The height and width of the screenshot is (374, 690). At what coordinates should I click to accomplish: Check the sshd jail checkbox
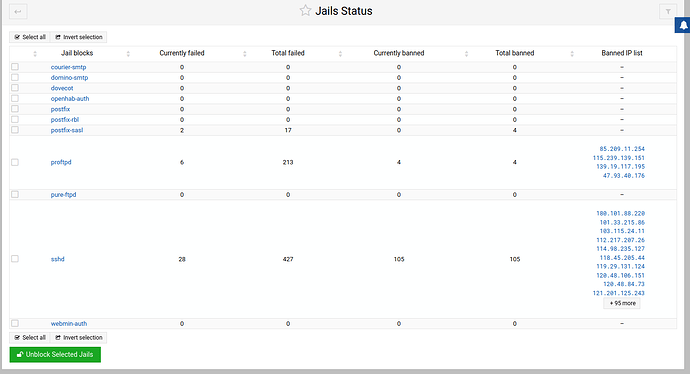tap(15, 259)
